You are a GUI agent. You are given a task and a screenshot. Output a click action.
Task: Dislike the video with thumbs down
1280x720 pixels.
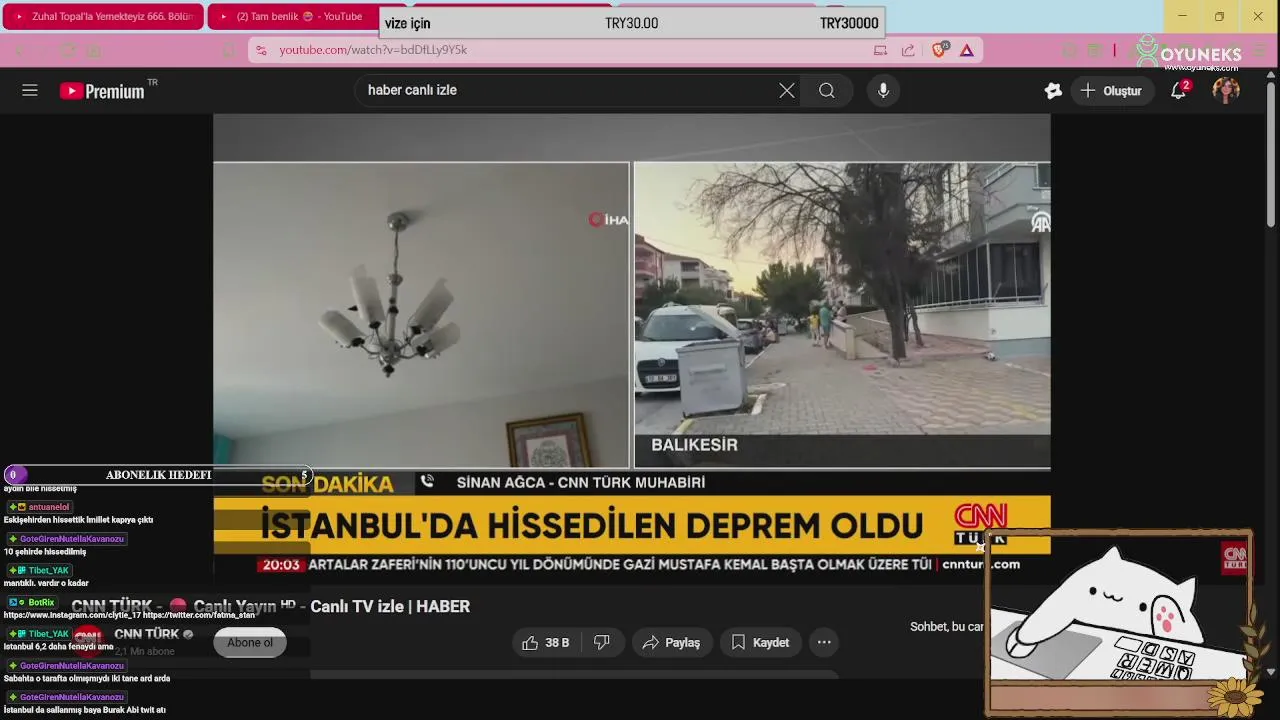click(602, 643)
